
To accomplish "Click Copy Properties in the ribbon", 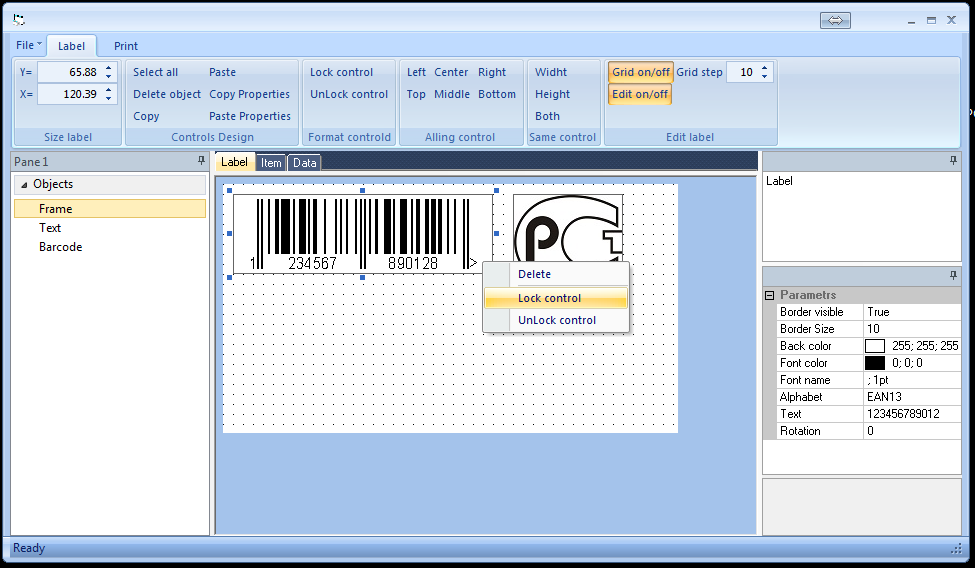I will (x=249, y=94).
